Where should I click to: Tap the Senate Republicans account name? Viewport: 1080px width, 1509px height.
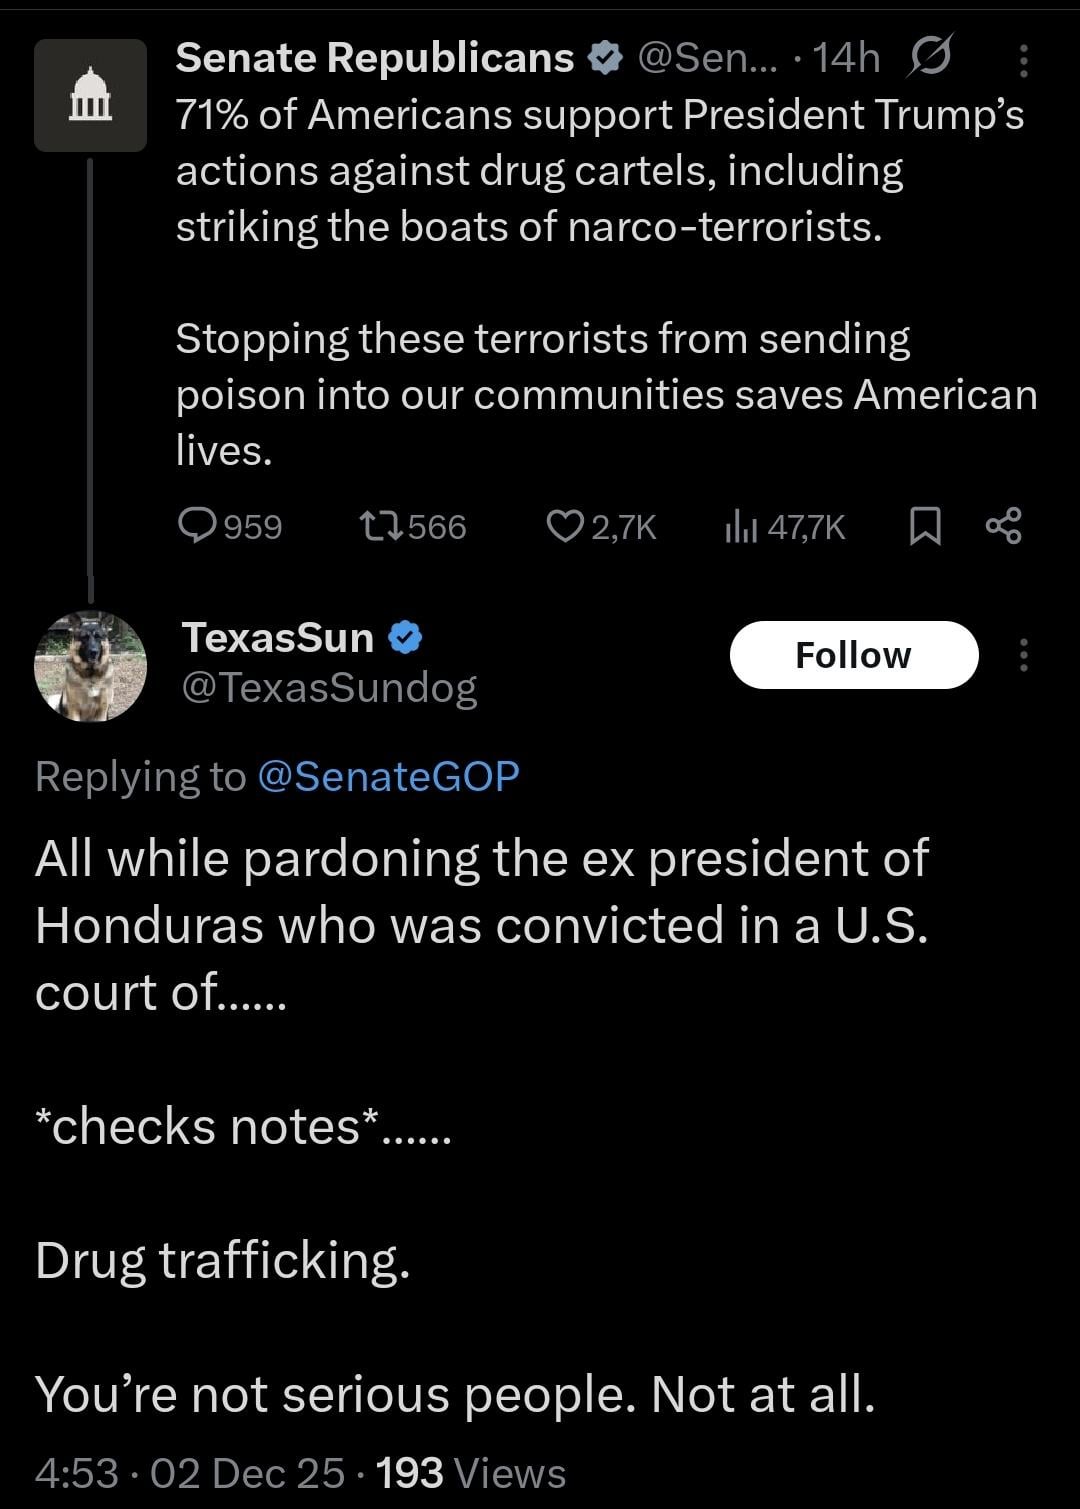tap(374, 58)
